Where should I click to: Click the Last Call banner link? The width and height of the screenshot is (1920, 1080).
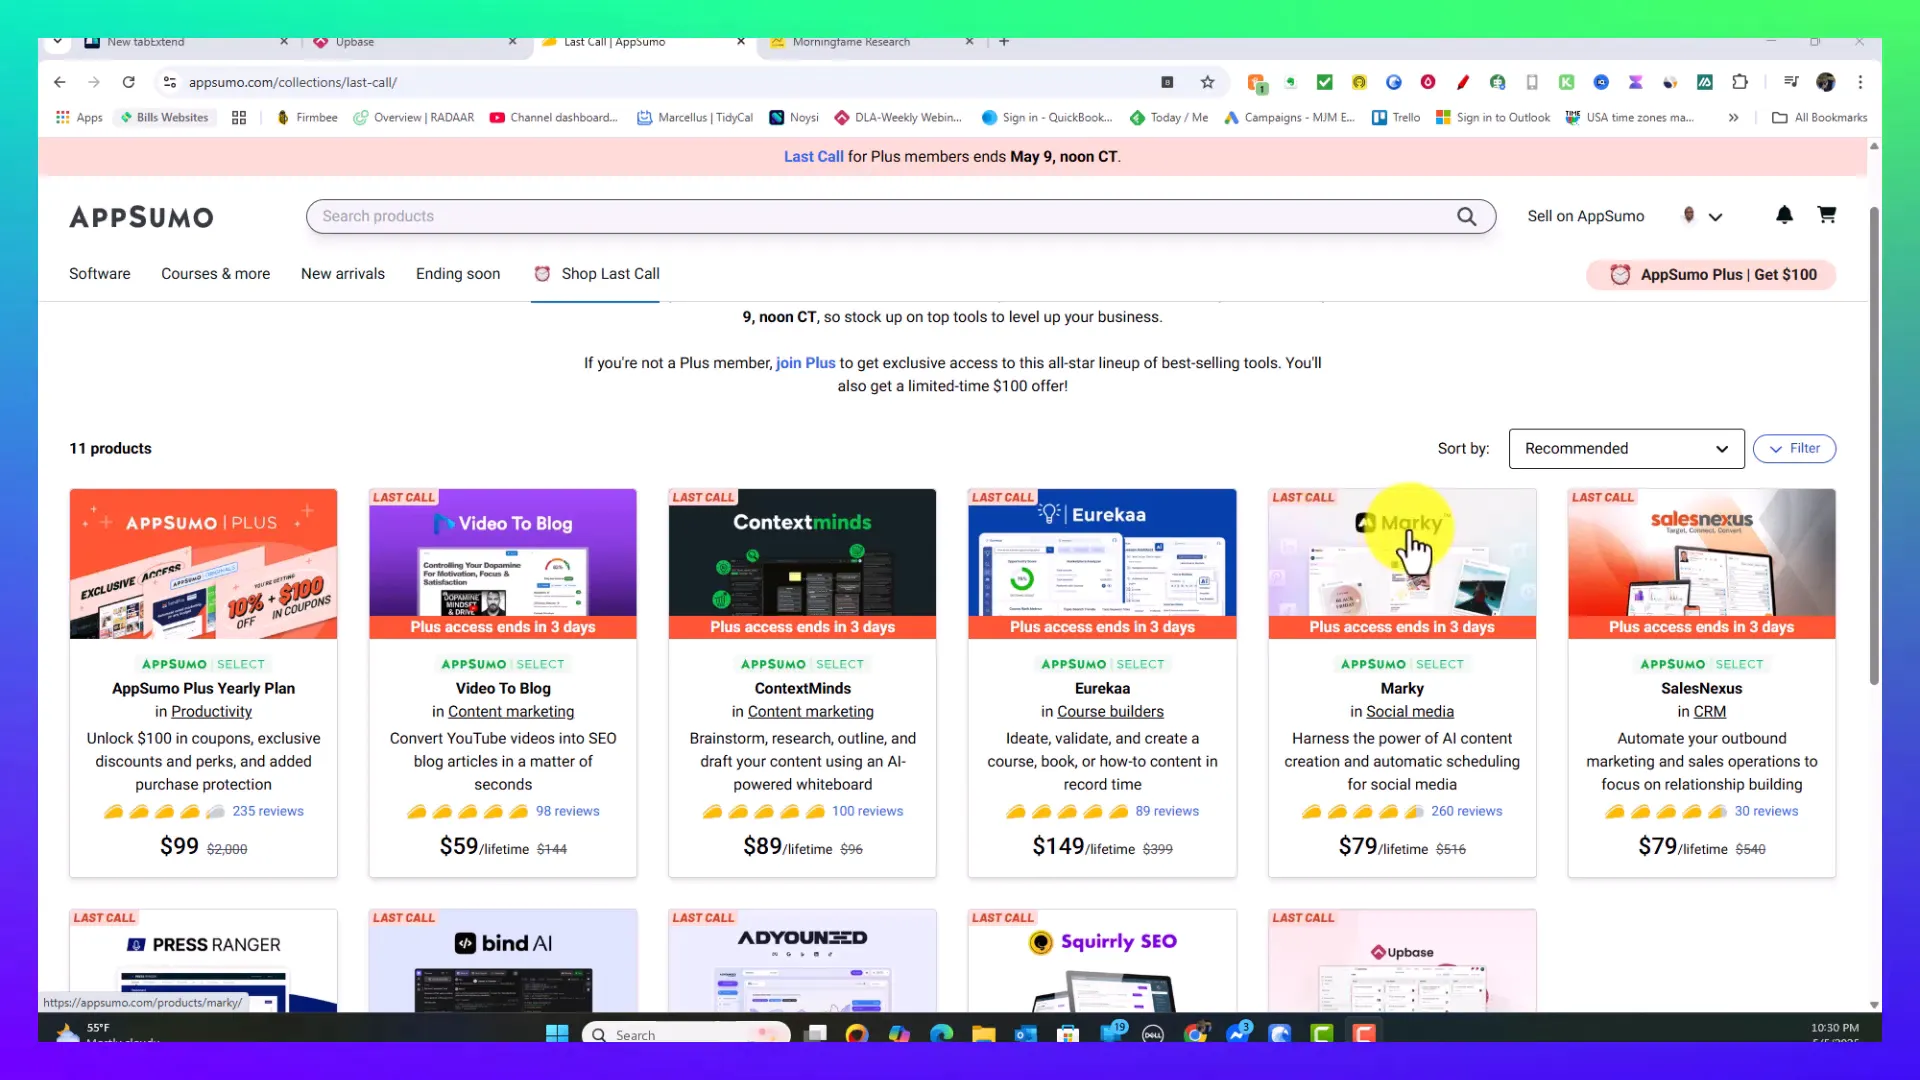pyautogui.click(x=813, y=156)
